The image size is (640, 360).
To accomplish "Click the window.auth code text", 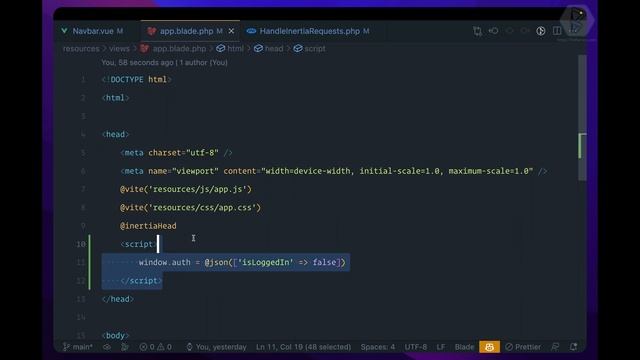I will point(164,262).
